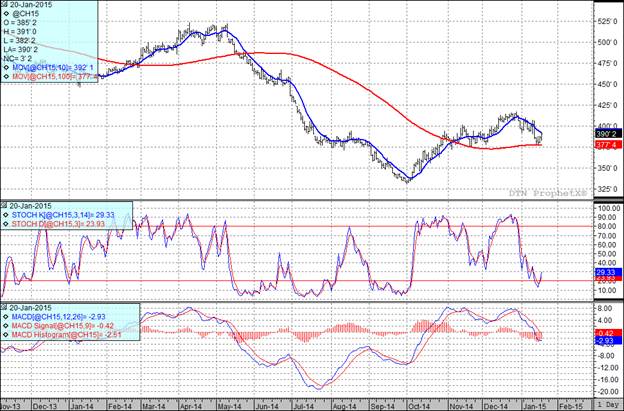The width and height of the screenshot is (624, 411).
Task: Click the 20-Jan-2015 date in the MACD legend
Action: (30, 308)
